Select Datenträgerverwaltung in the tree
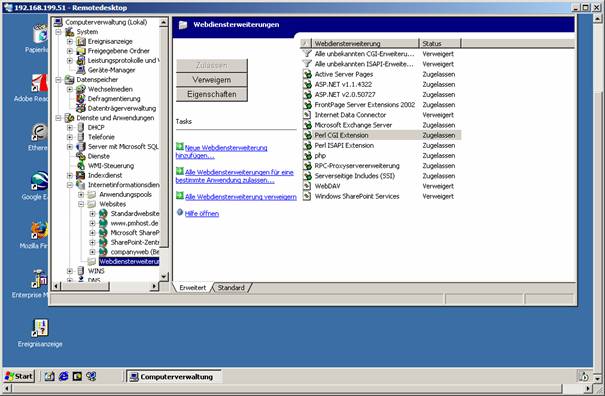The width and height of the screenshot is (605, 396). point(122,108)
